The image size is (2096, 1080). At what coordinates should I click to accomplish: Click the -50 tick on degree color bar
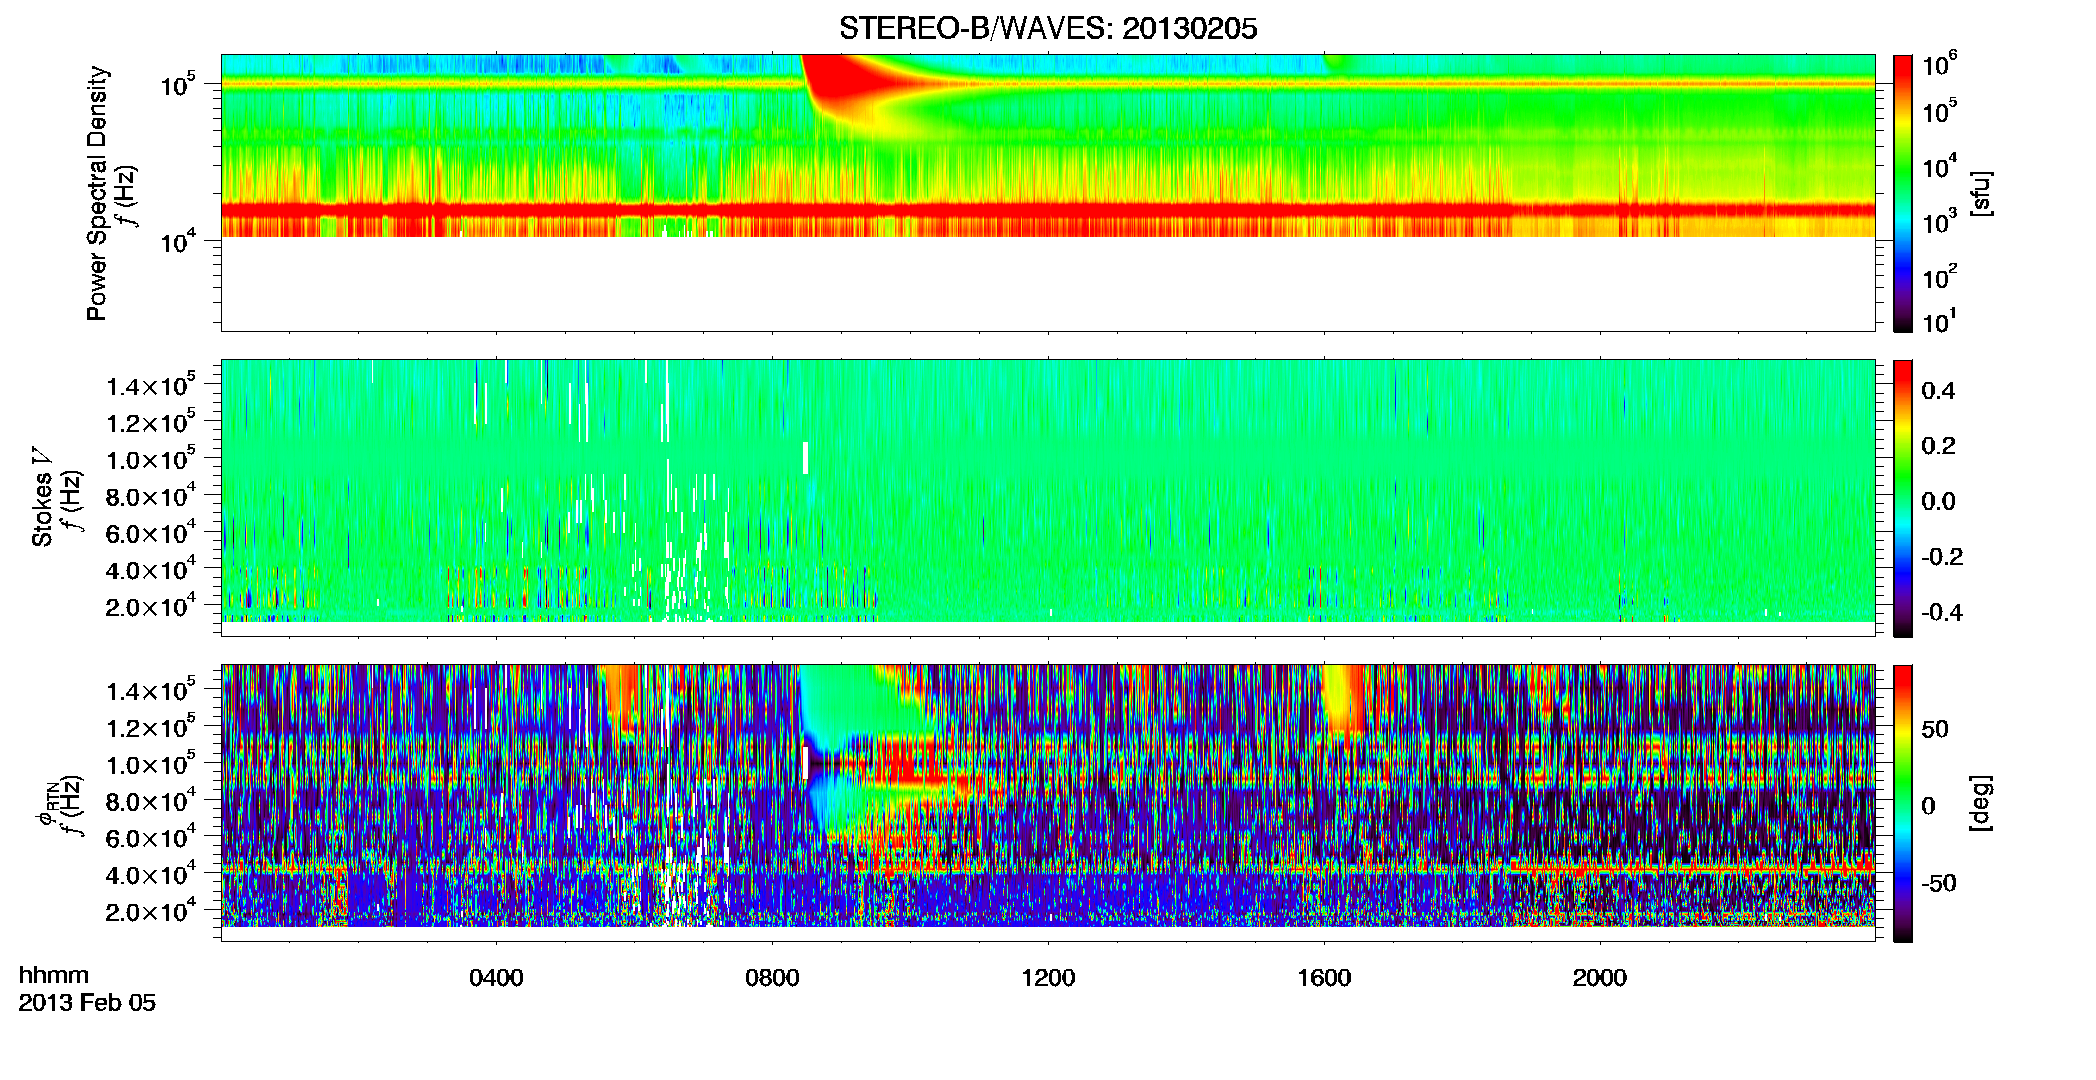click(x=1937, y=883)
